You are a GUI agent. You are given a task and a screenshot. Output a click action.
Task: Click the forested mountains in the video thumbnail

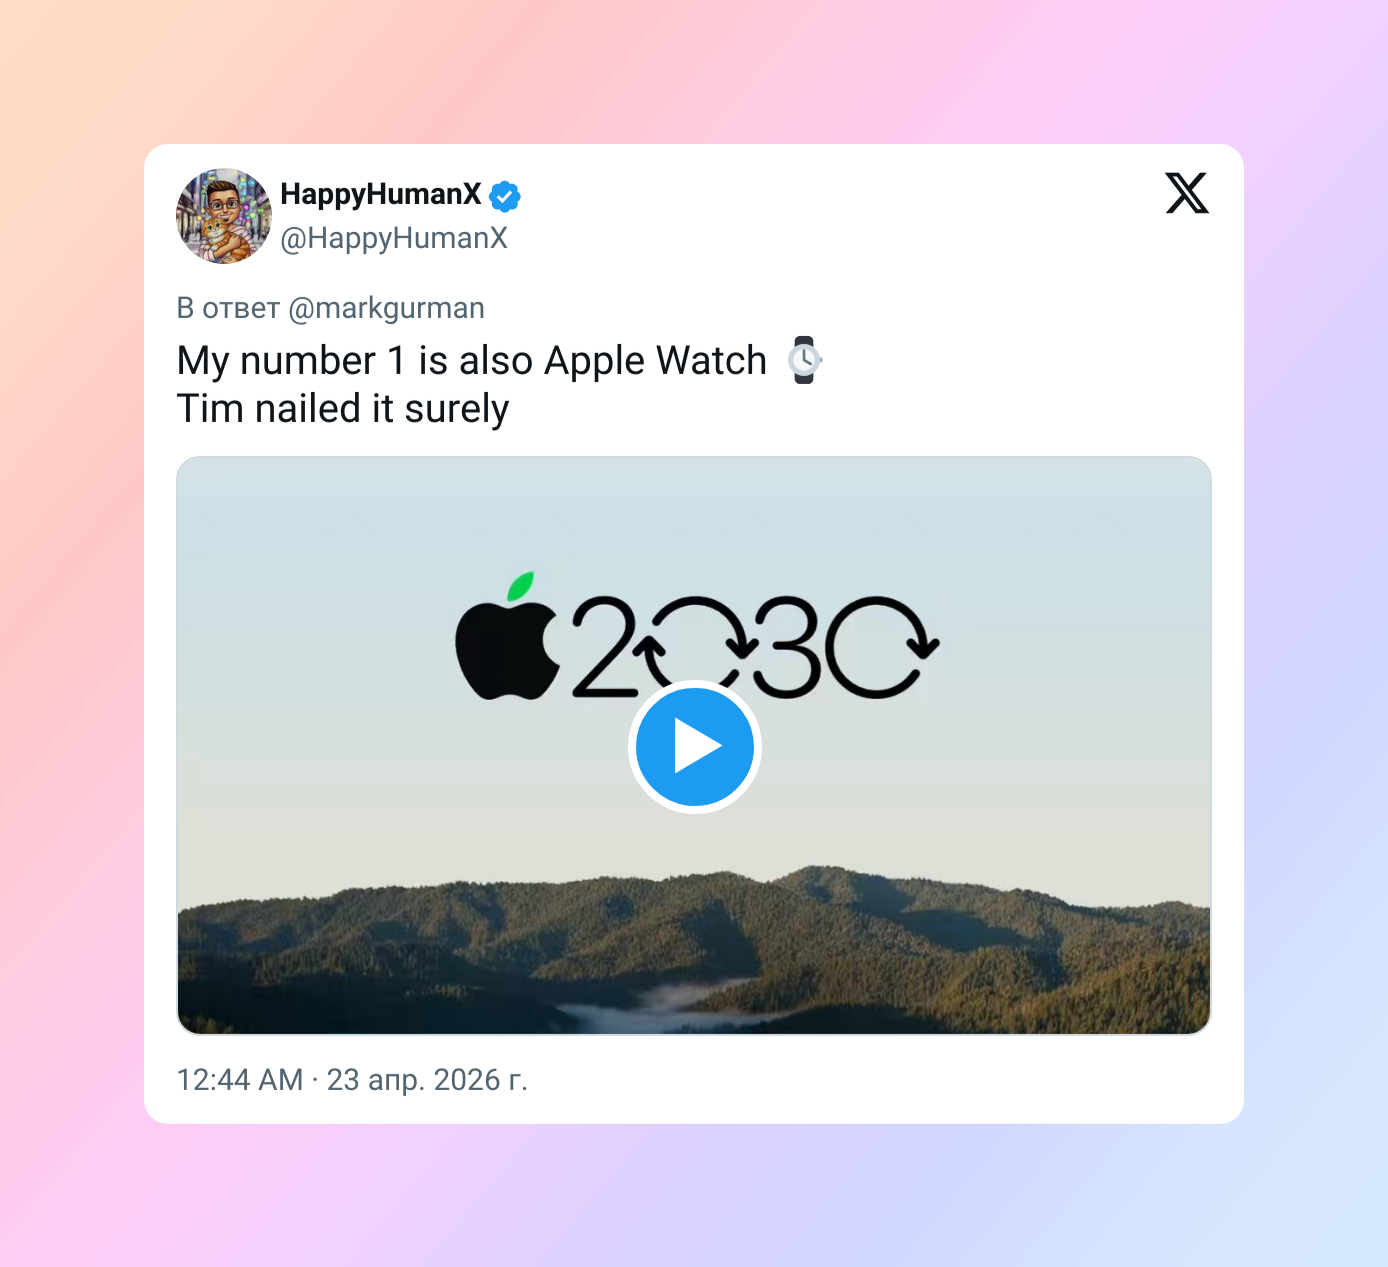tap(694, 950)
